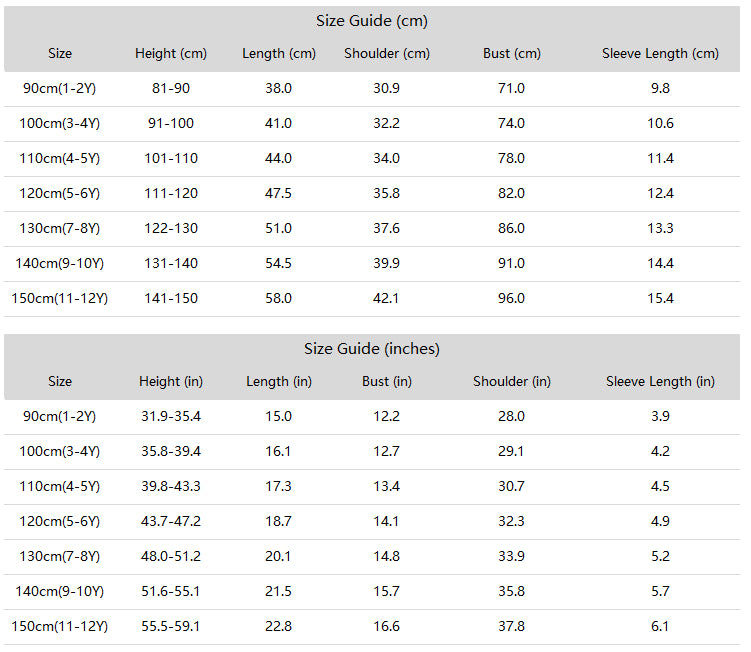Click the 110cm(4-5Y) row in inches table

372,487
